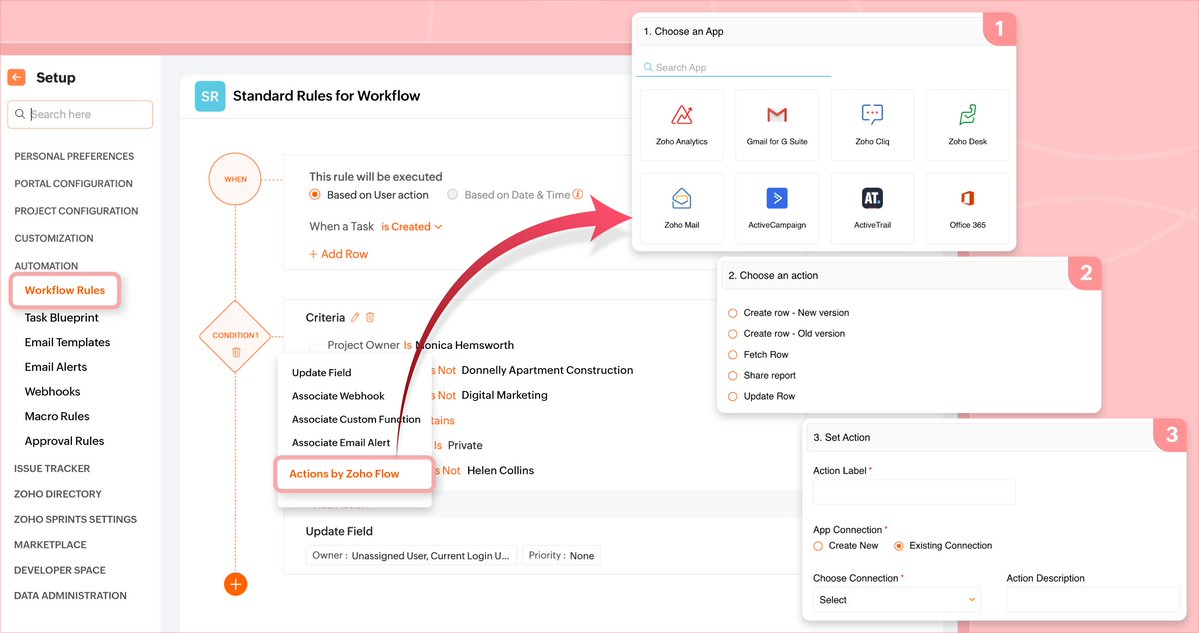Open the Choose Connection select dropdown
Screen dimensions: 1199x633
point(895,599)
